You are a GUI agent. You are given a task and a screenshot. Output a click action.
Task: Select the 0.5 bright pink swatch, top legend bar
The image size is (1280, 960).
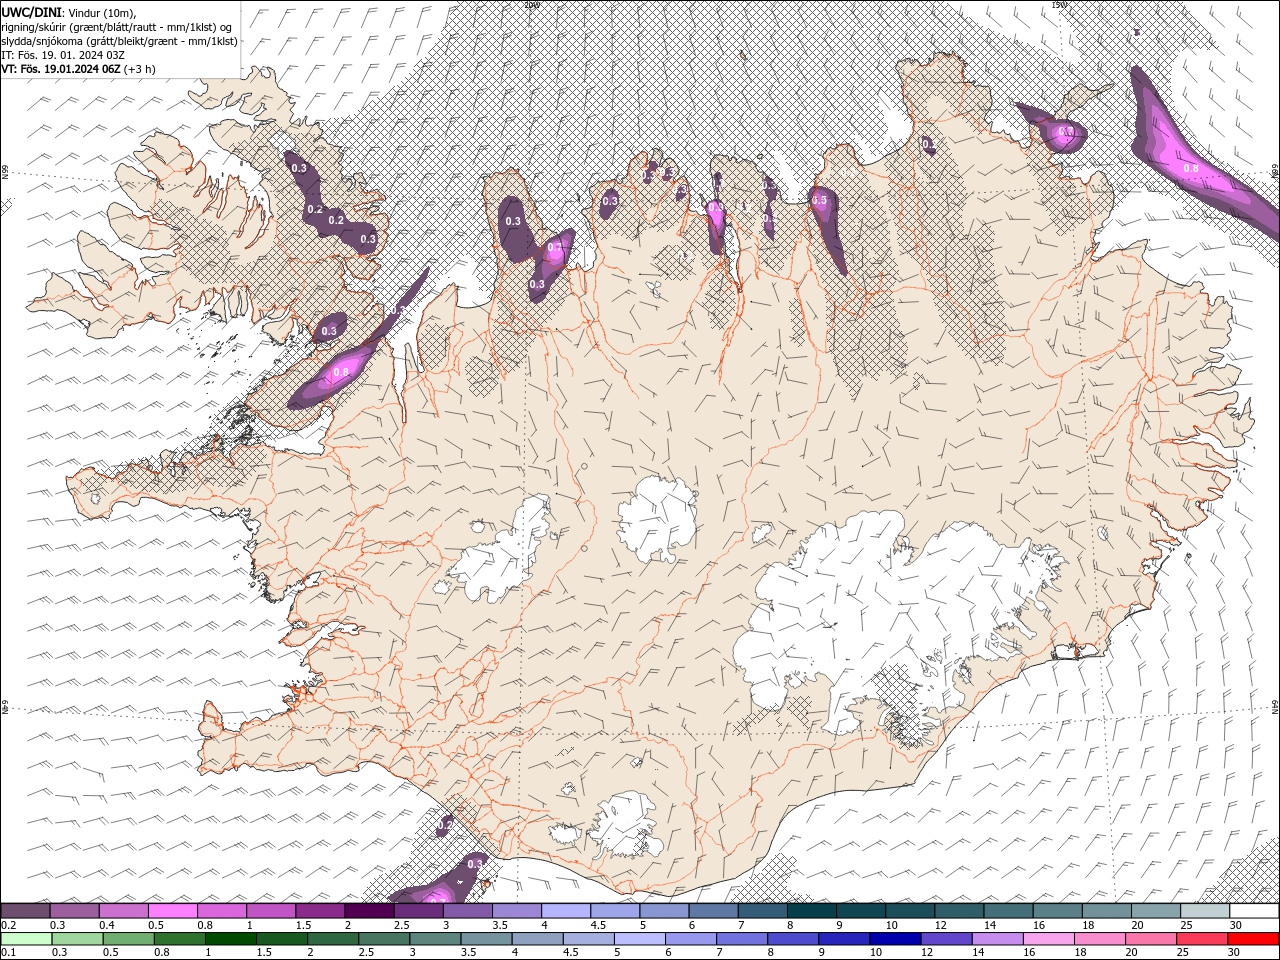(173, 910)
